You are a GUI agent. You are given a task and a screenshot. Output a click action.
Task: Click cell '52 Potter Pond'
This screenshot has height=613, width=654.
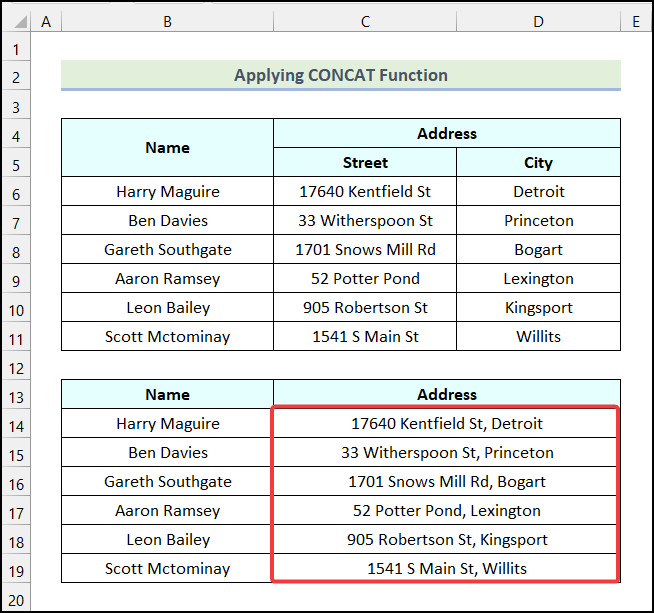tap(365, 278)
